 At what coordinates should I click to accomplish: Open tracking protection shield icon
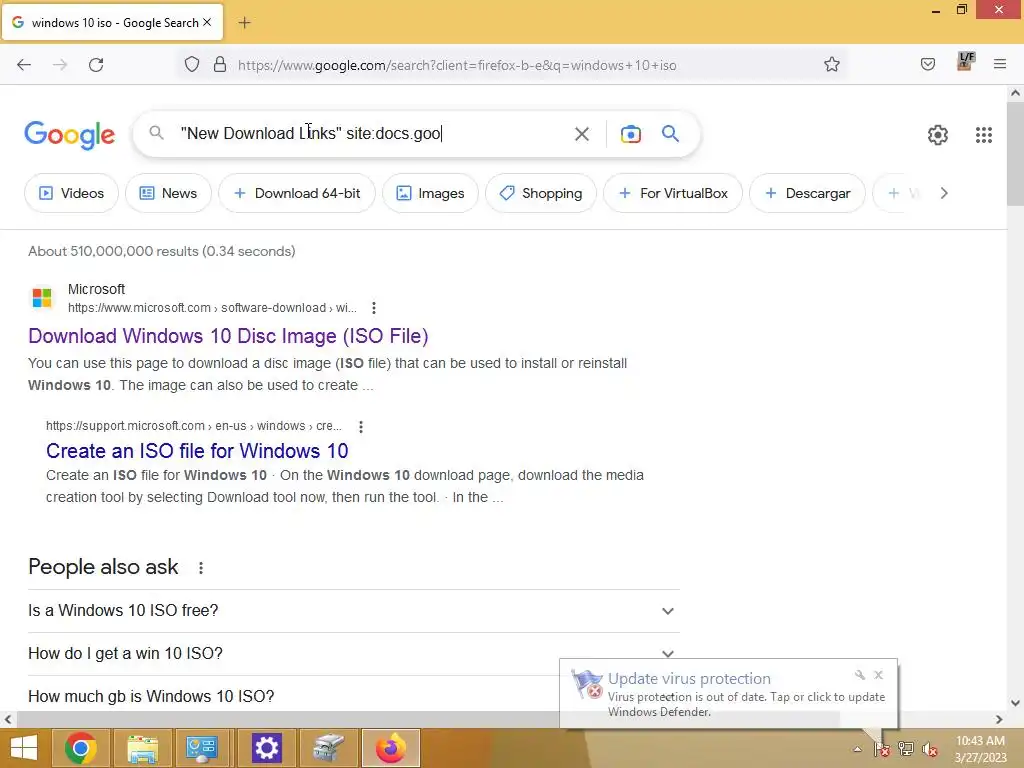click(191, 65)
